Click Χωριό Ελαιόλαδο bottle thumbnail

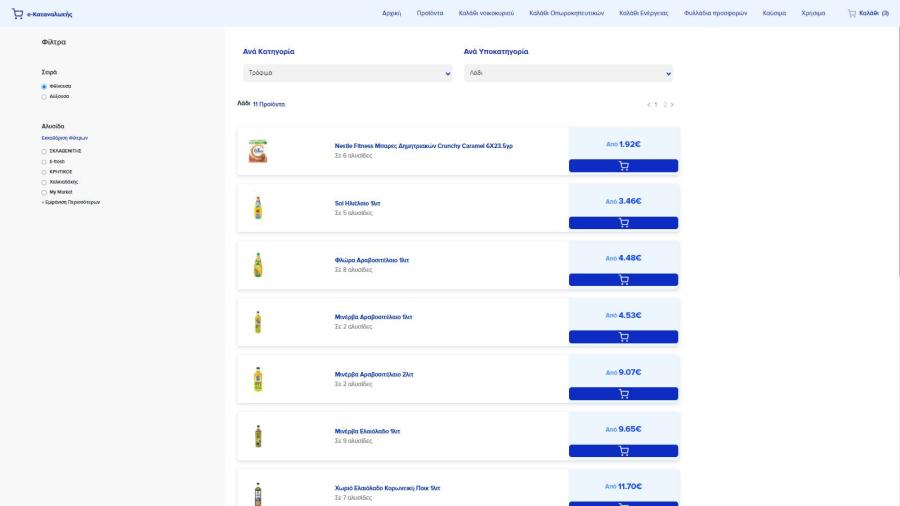(258, 493)
